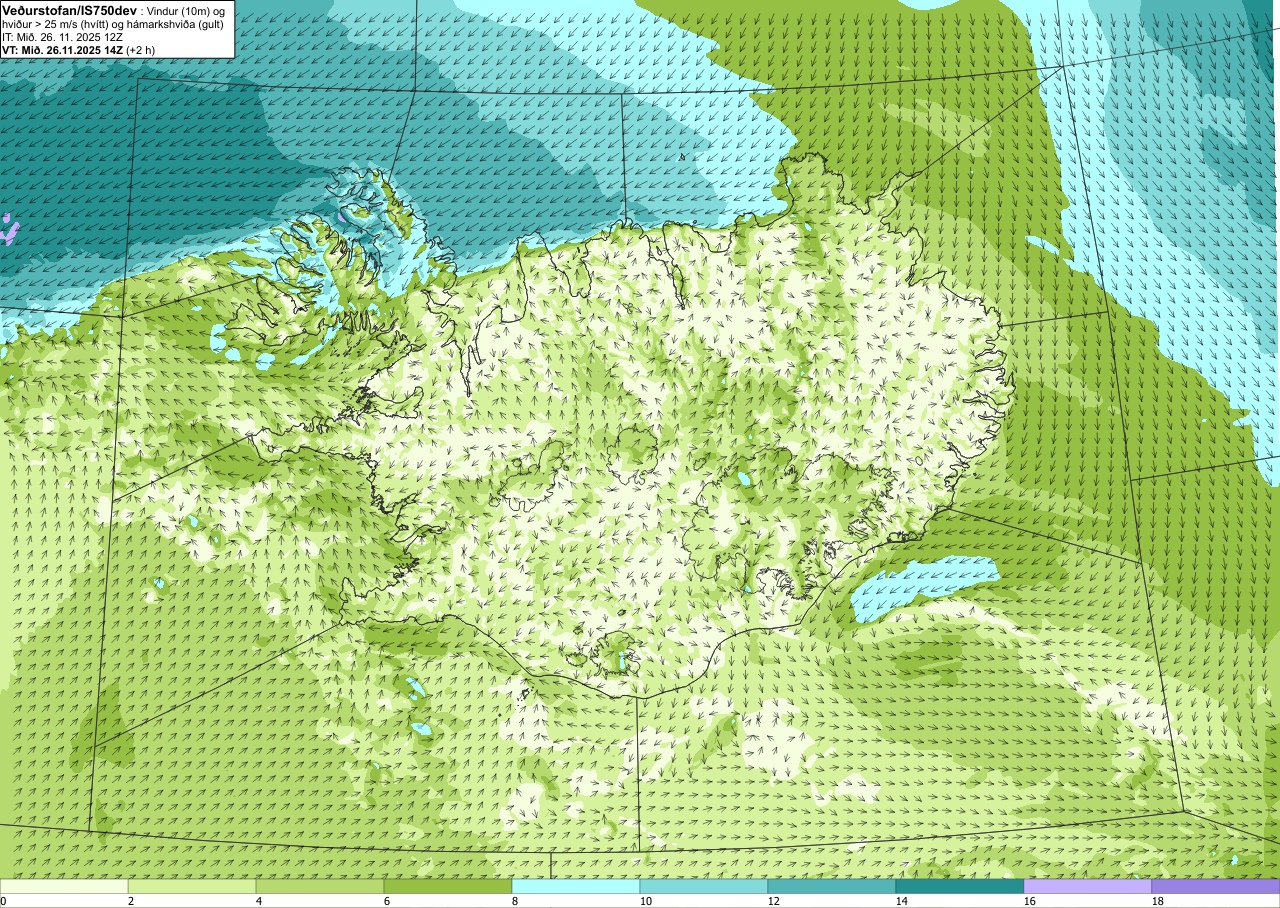Image resolution: width=1280 pixels, height=908 pixels.
Task: Click the "VT: Mið. 26.11.2025 14Z (+2 h)" line
Action: tap(78, 49)
